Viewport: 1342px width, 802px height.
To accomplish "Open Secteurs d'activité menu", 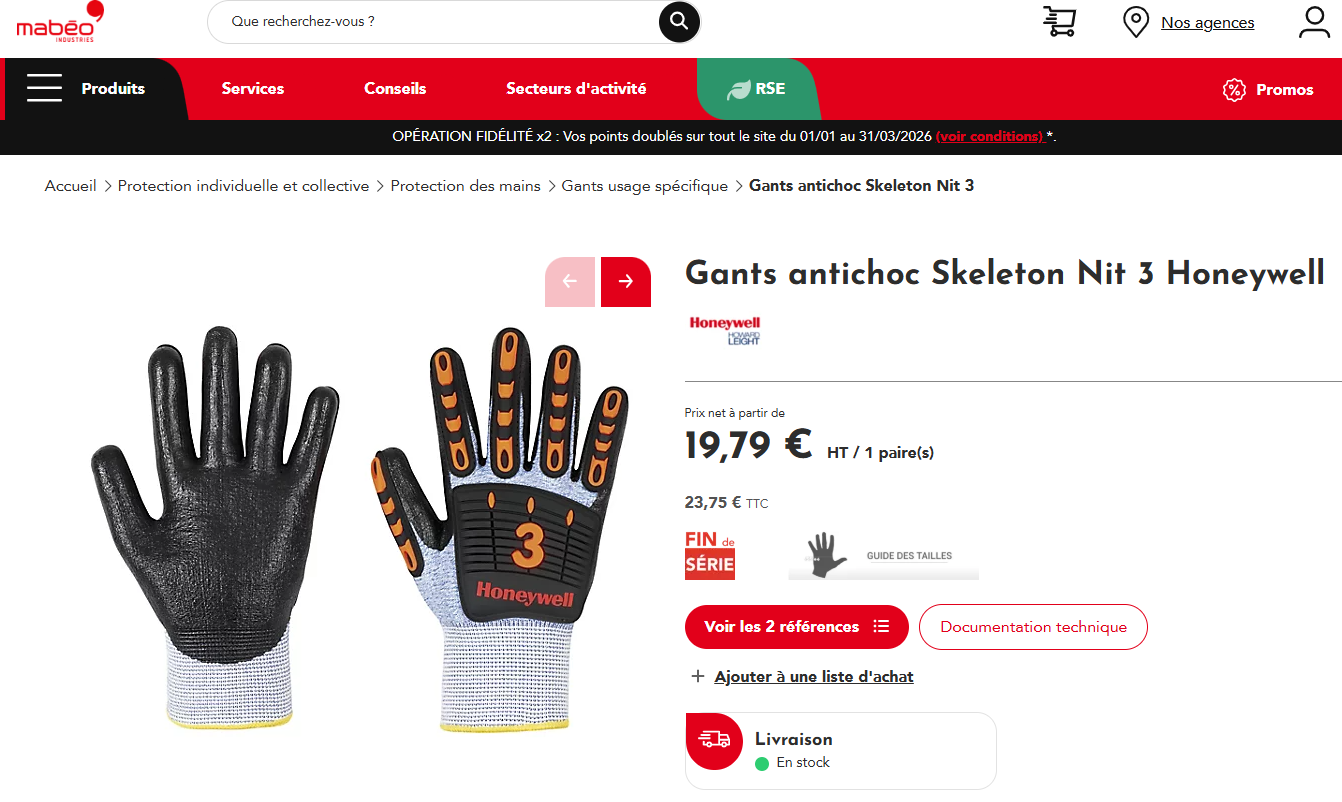I will [576, 89].
